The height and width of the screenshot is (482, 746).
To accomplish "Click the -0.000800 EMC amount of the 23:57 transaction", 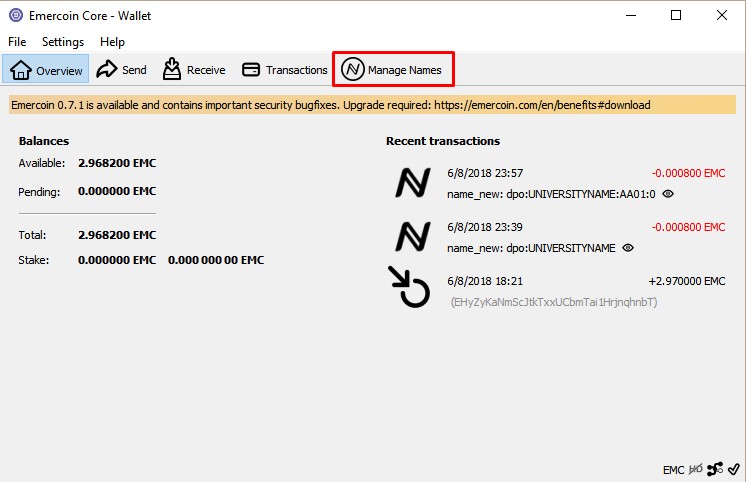I will [x=688, y=173].
